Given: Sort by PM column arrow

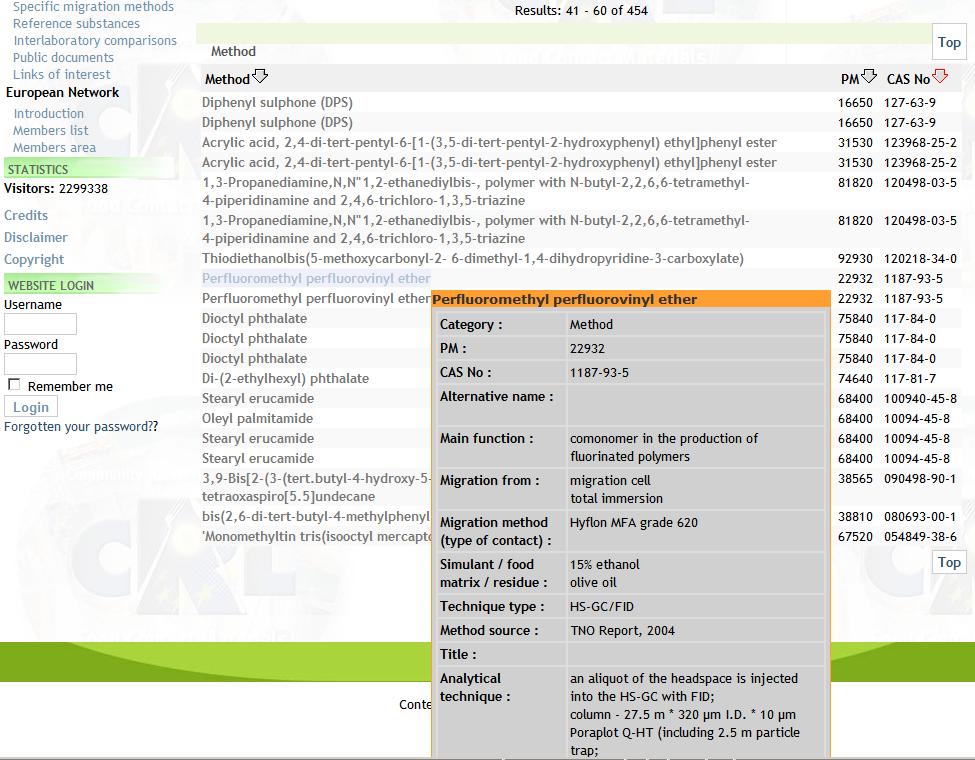Looking at the screenshot, I should 869,77.
